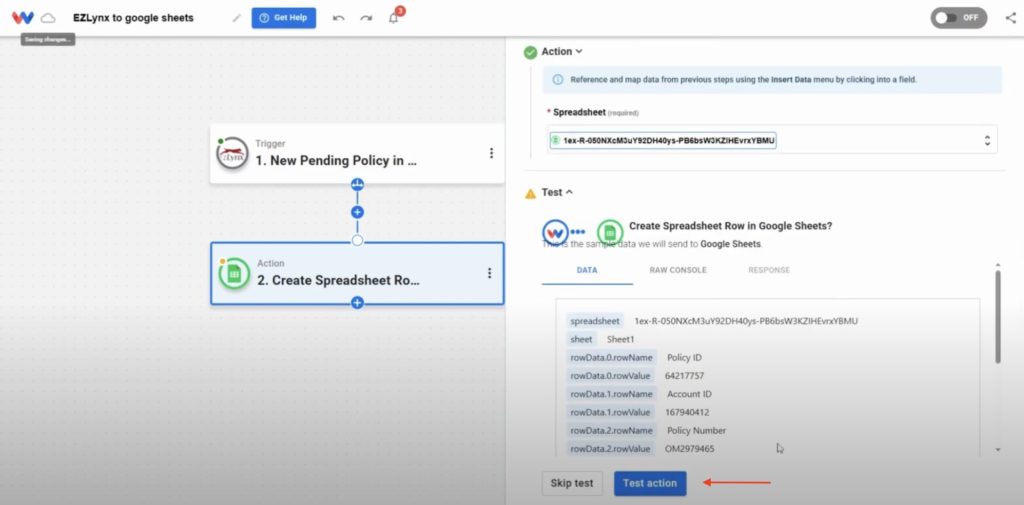Click the router icon below the trigger

[357, 184]
